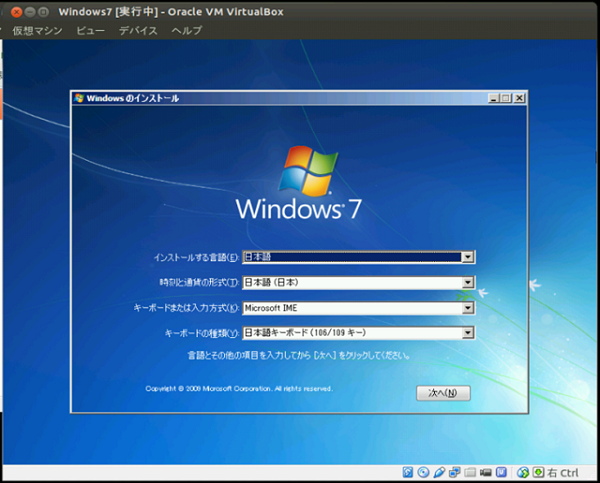600x483 pixels.
Task: Expand the キーボードの種類 dropdown arrow
Action: coord(468,333)
